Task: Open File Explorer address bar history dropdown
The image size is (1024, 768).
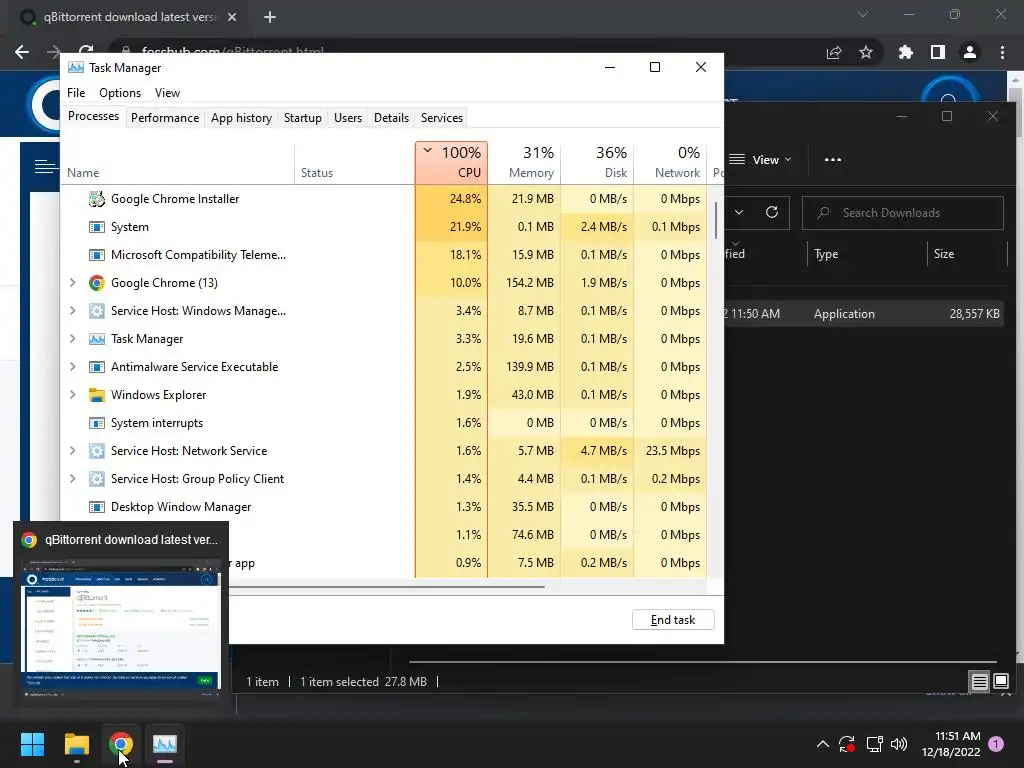Action: pos(739,212)
